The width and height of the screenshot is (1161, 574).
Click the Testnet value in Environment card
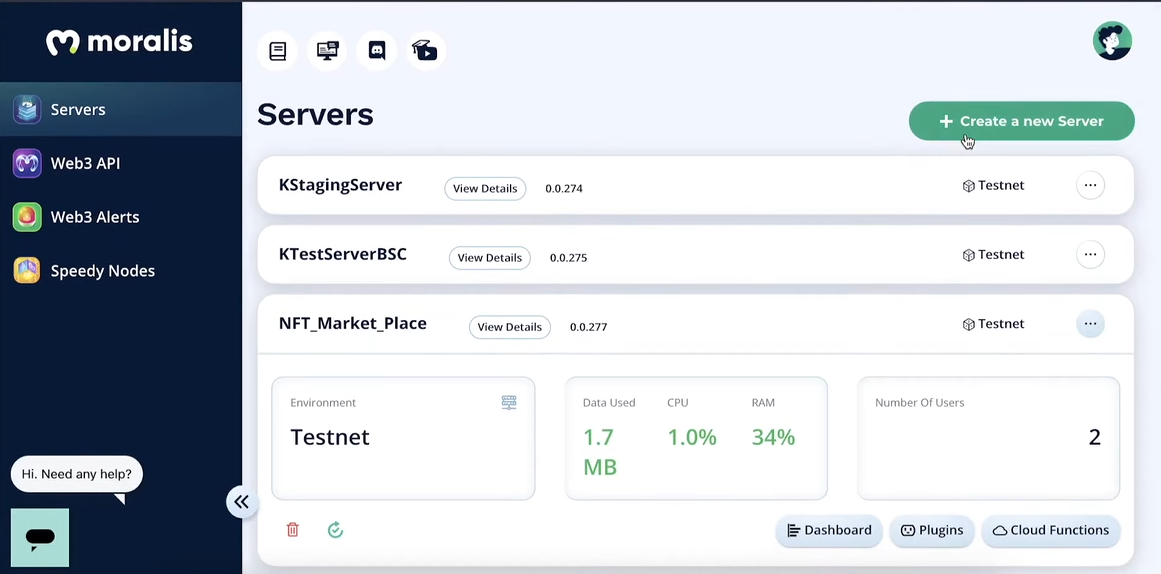(330, 437)
